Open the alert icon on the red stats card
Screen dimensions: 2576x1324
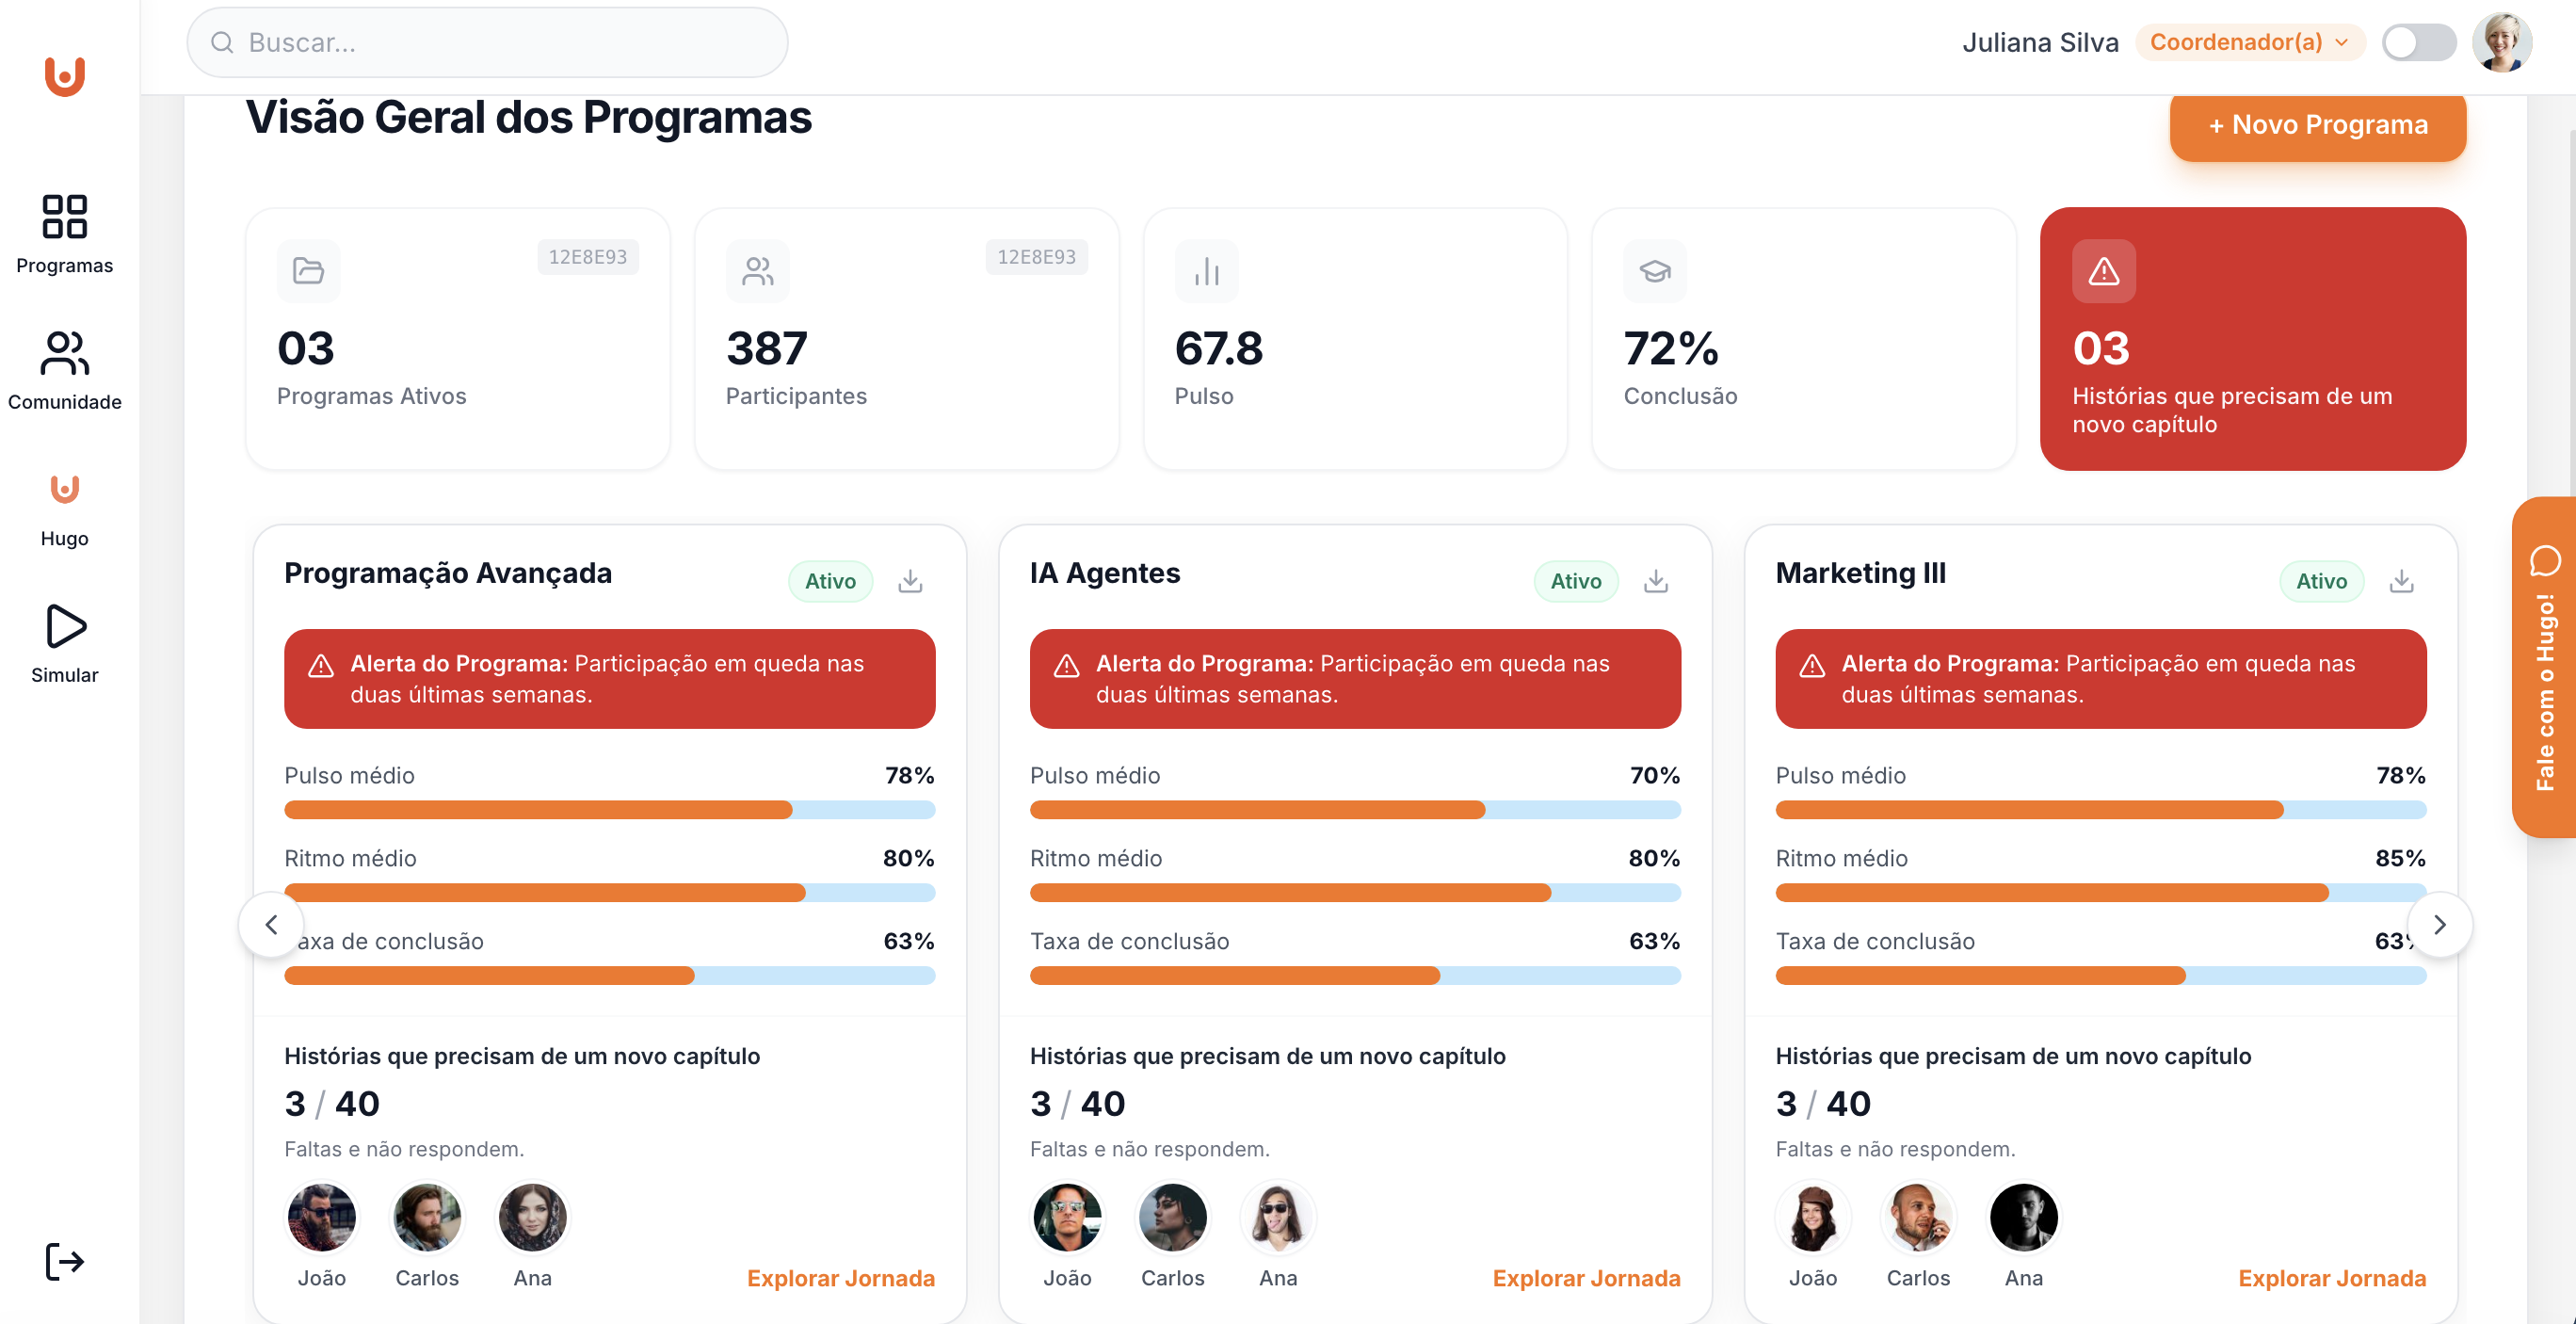[x=2103, y=271]
